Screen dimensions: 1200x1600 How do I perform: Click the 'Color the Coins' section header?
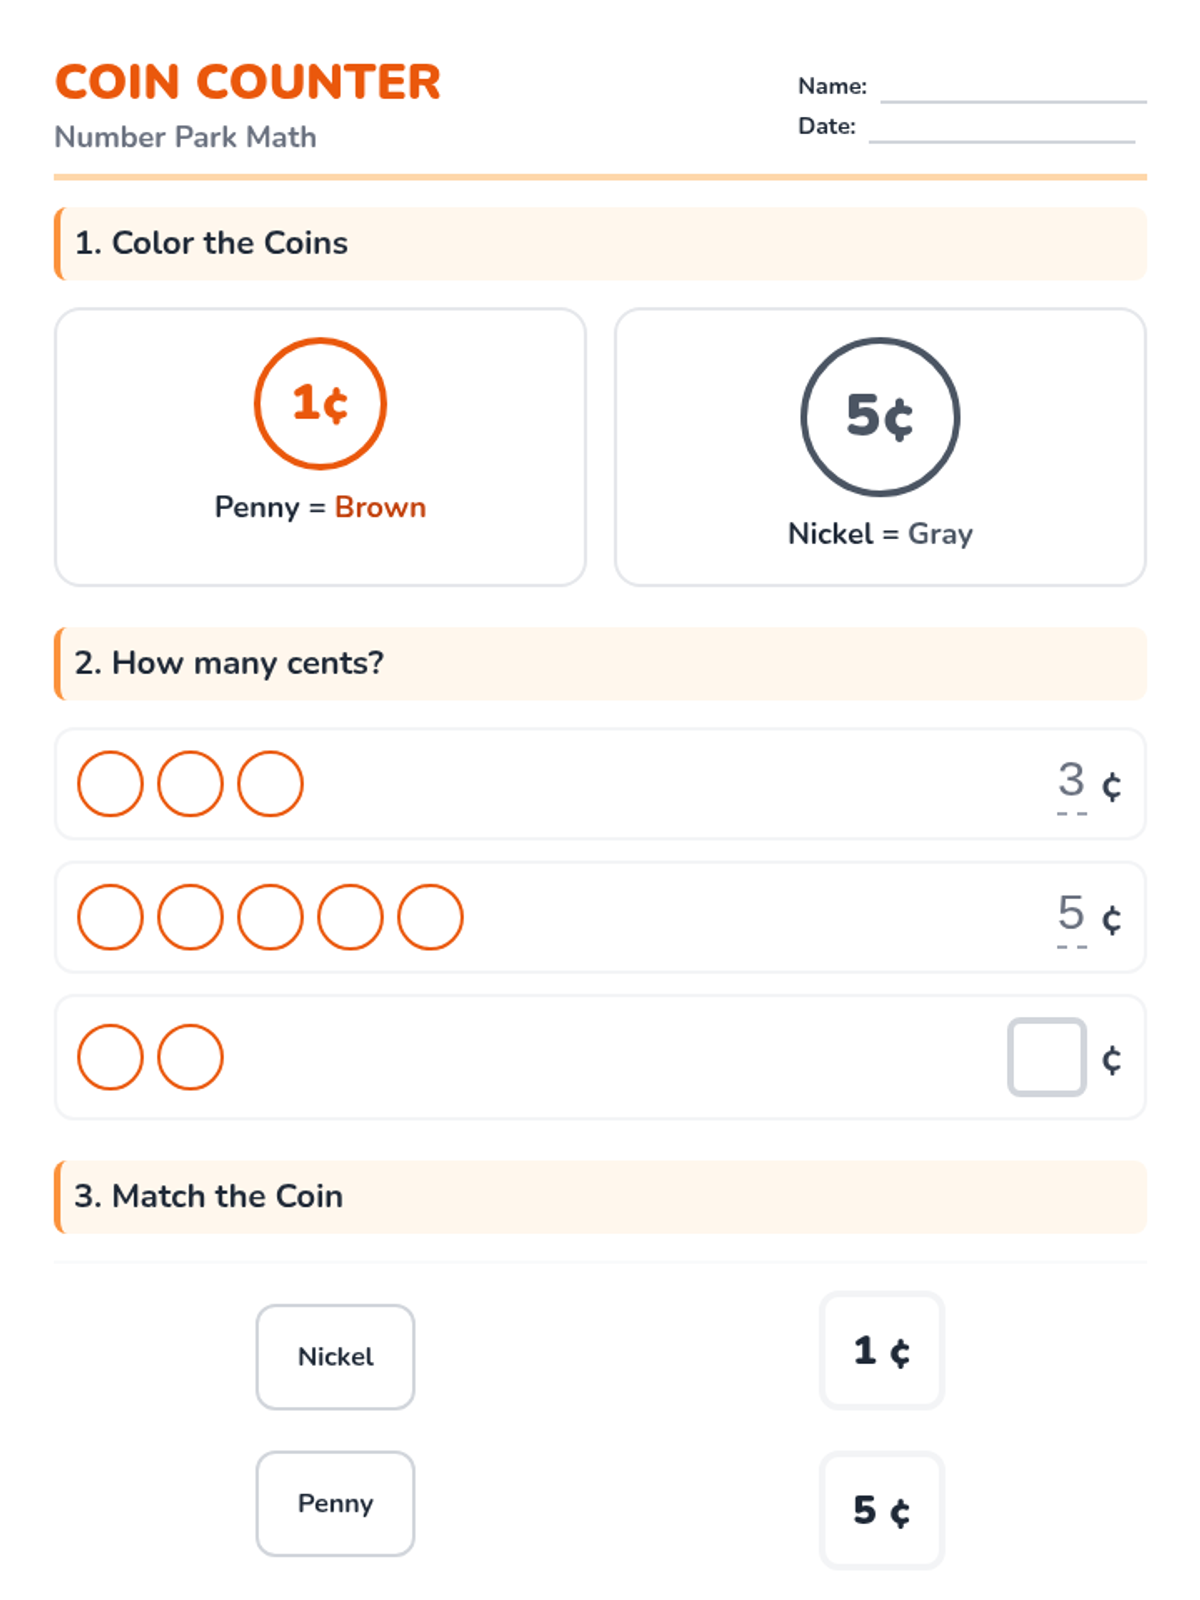coord(600,243)
